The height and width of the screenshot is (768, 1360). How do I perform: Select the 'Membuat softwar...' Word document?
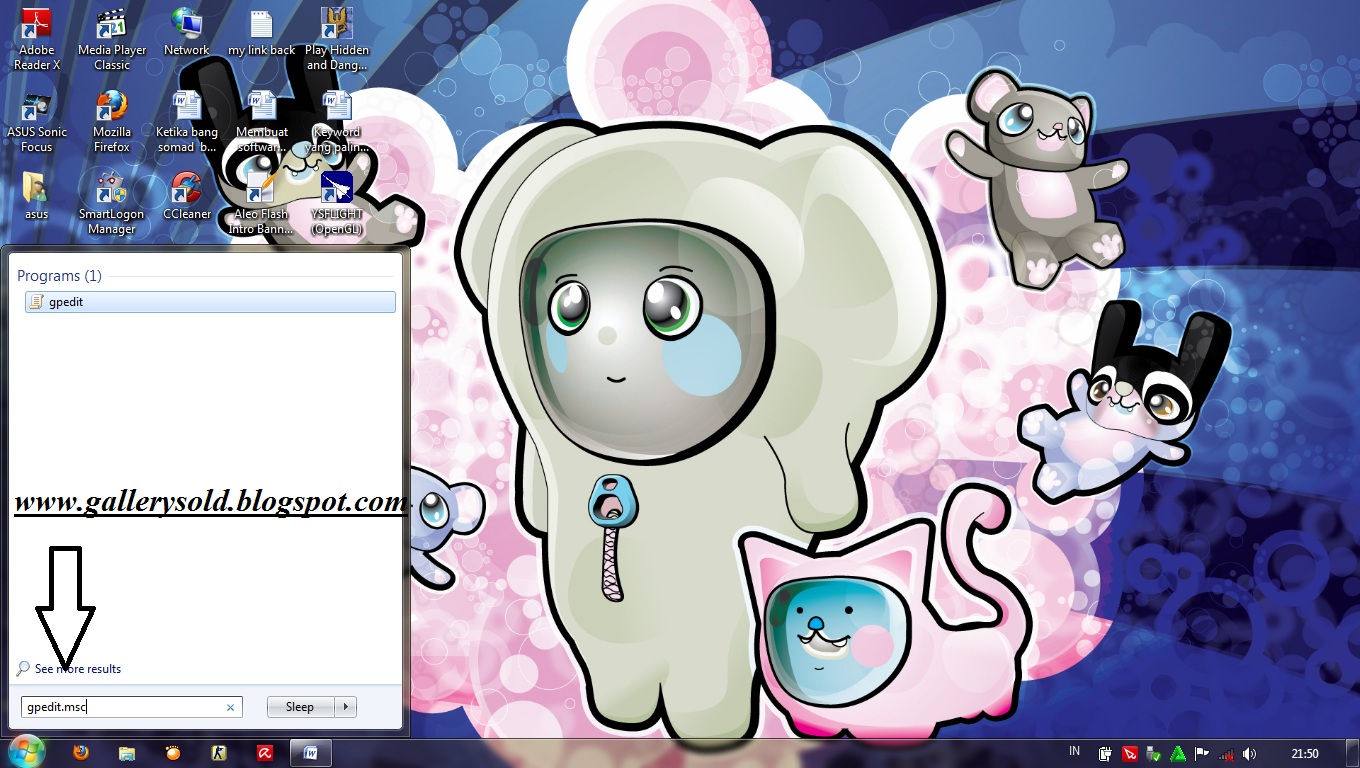262,122
